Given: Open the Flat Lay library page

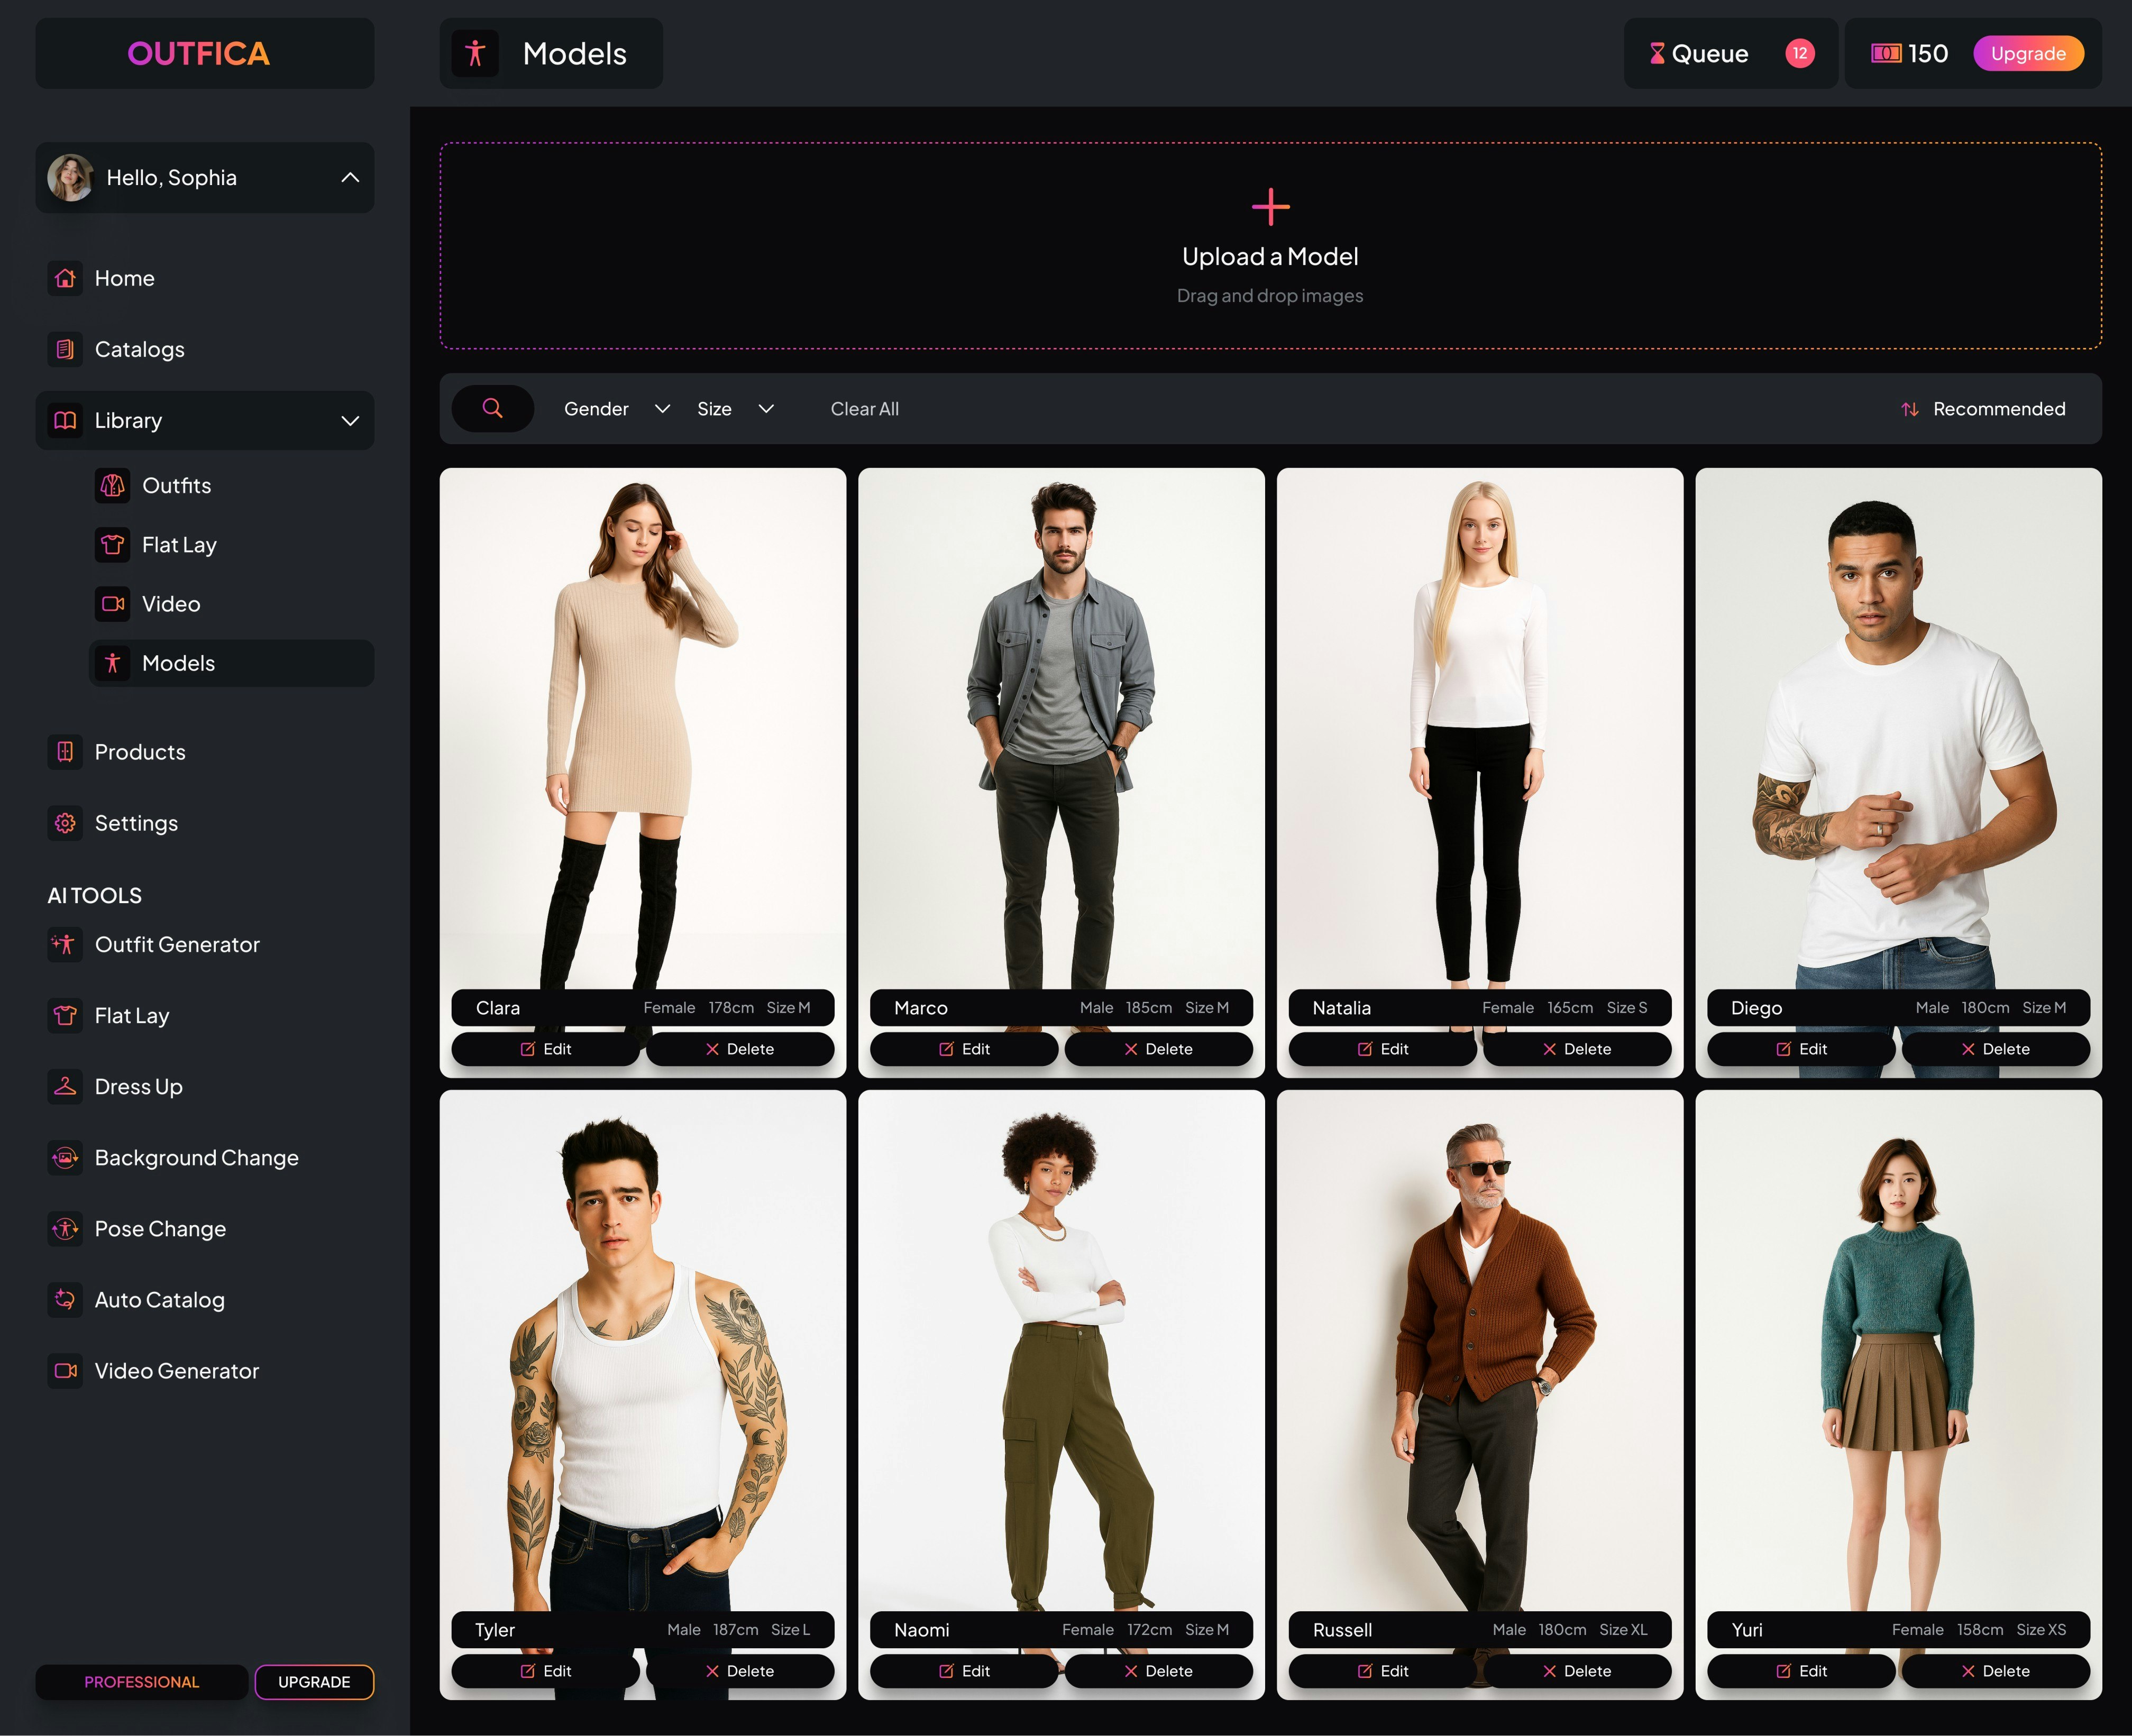Looking at the screenshot, I should (x=179, y=545).
